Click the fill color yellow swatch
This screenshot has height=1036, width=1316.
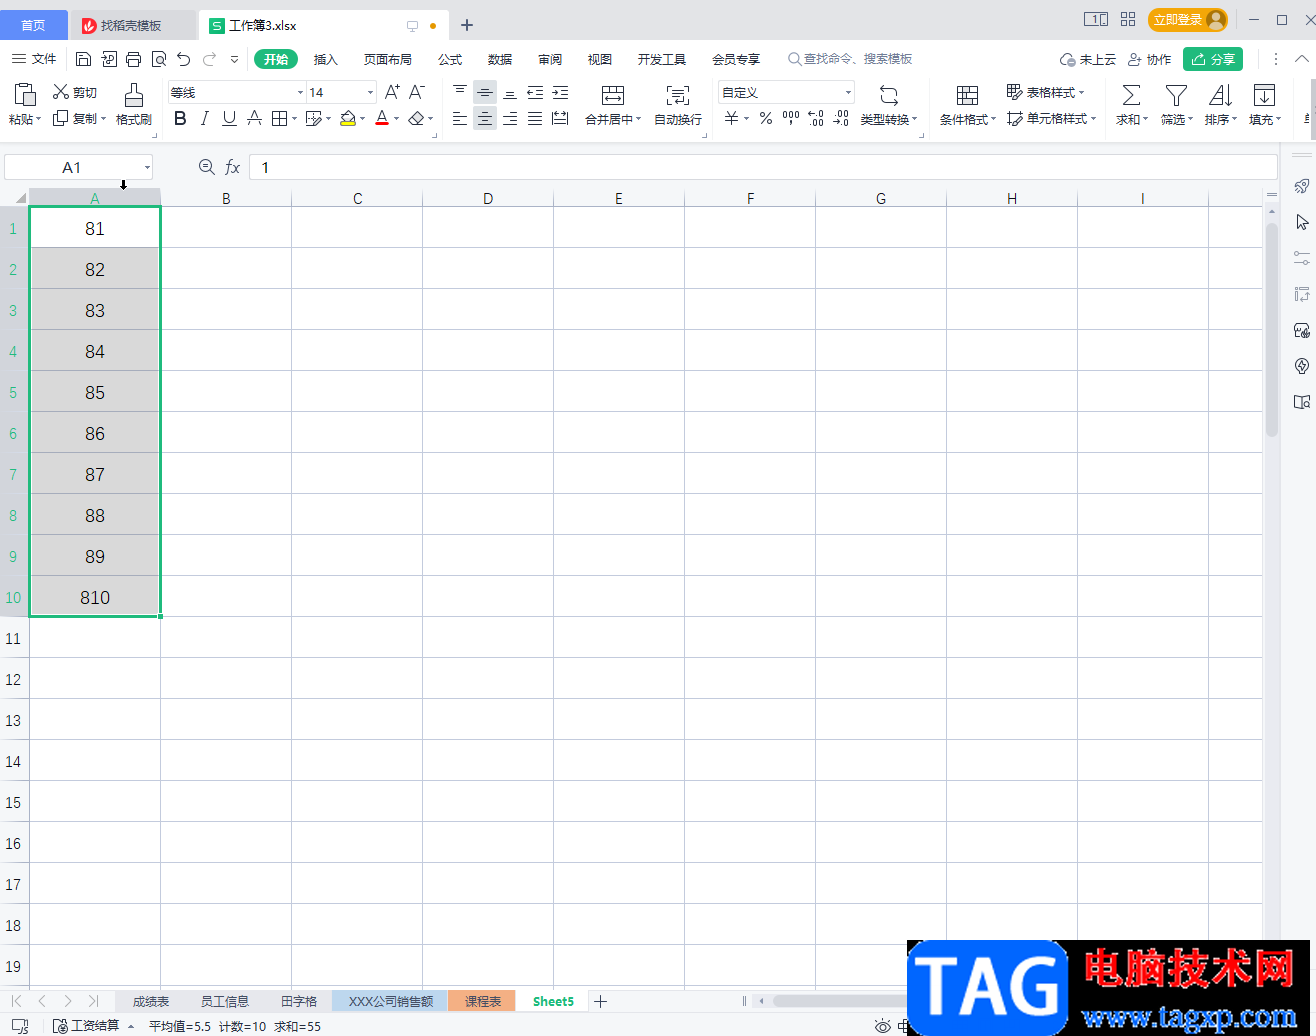[x=347, y=119]
